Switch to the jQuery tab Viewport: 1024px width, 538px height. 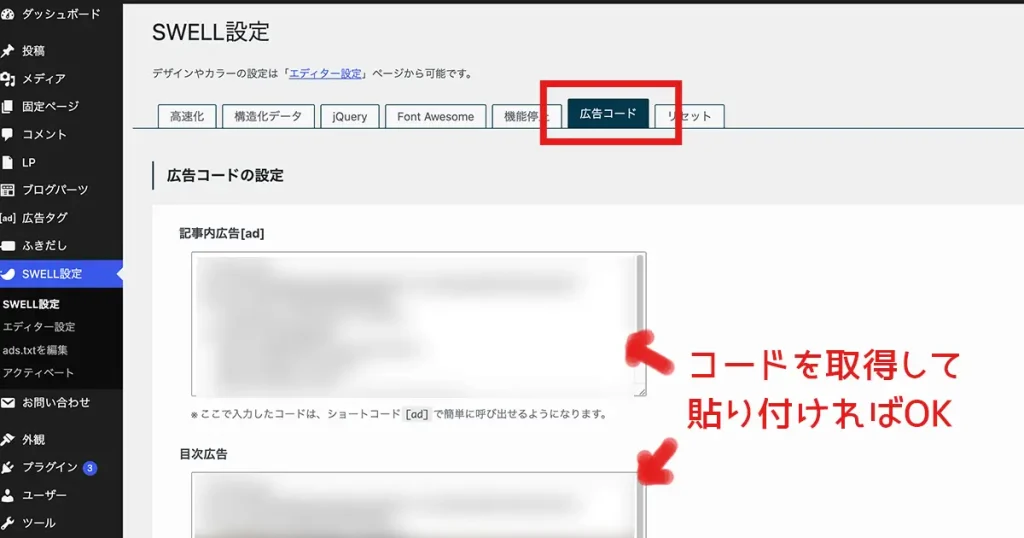[x=349, y=116]
